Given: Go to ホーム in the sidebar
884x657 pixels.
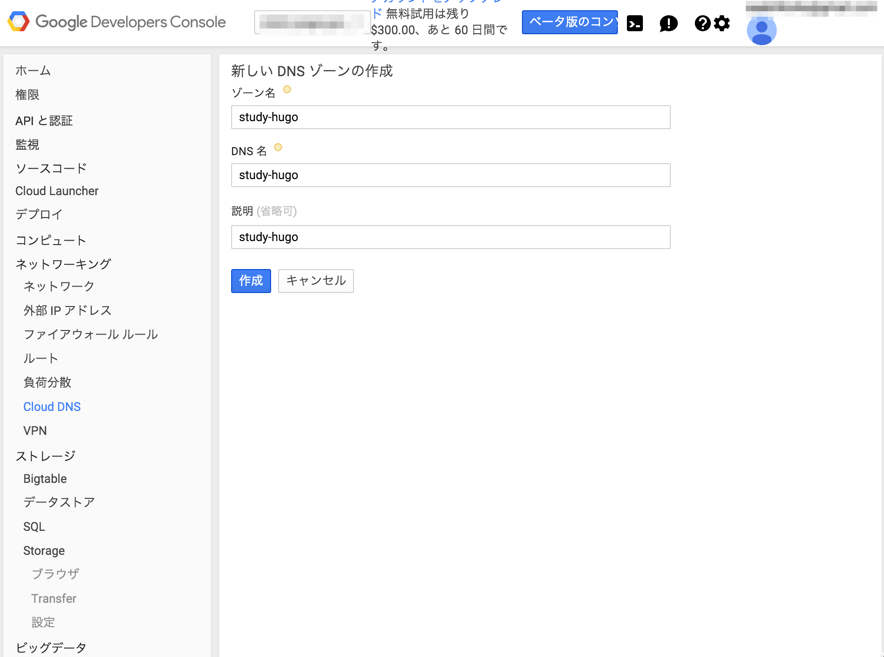Looking at the screenshot, I should pos(33,70).
